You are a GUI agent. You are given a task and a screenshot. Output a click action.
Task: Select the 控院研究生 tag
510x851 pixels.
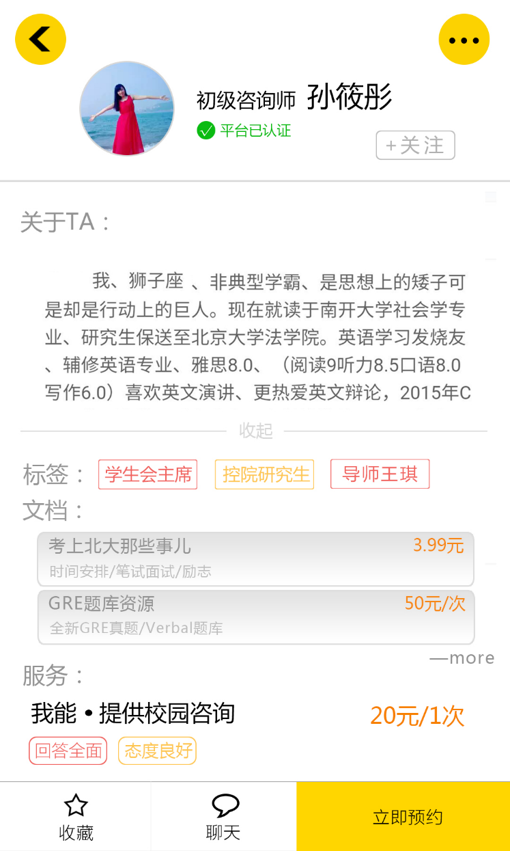(264, 474)
